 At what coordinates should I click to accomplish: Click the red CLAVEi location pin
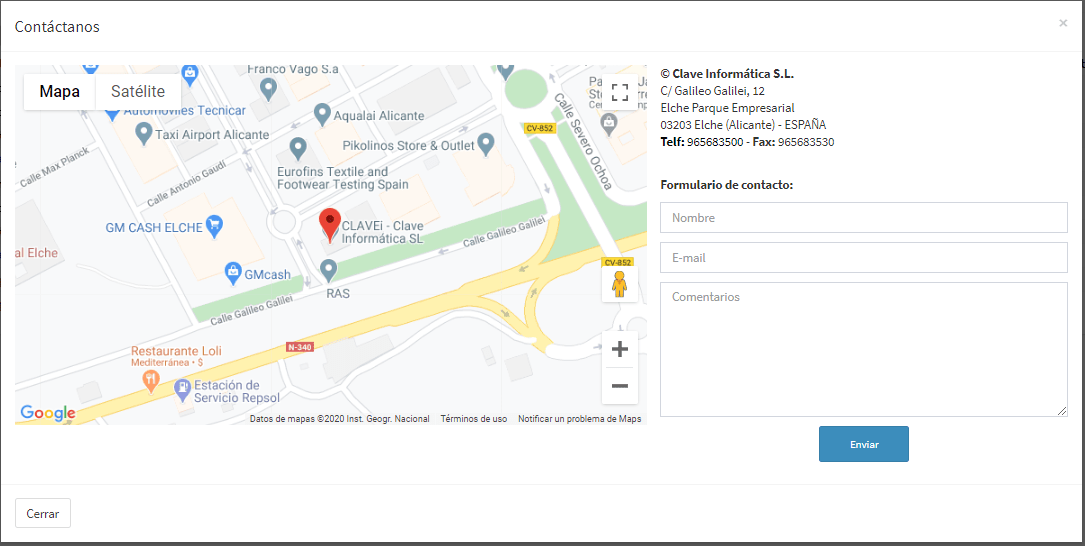pos(330,224)
